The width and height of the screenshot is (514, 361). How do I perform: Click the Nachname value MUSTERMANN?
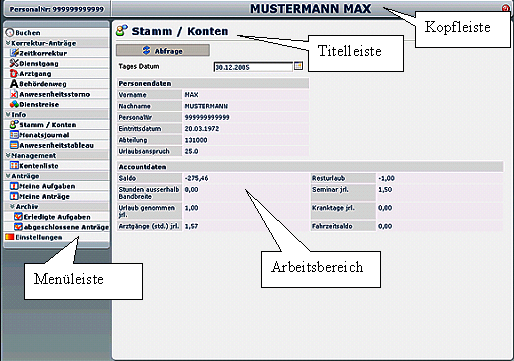coord(206,106)
